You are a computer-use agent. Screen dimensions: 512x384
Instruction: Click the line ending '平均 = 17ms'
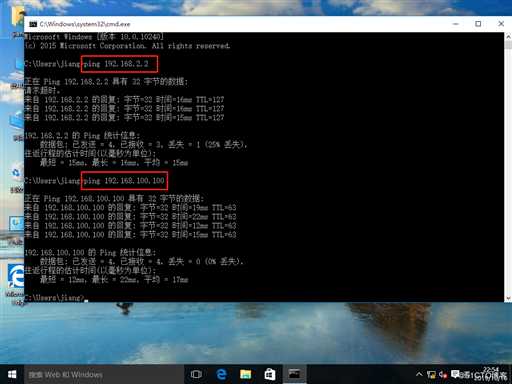[114, 279]
